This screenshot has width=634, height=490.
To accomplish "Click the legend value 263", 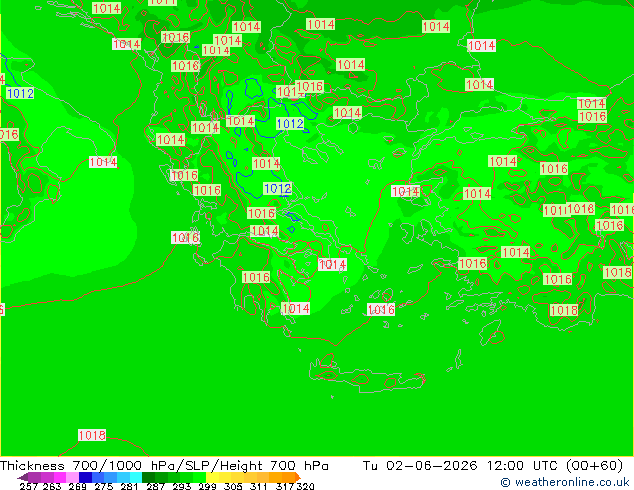I will click(x=52, y=486).
